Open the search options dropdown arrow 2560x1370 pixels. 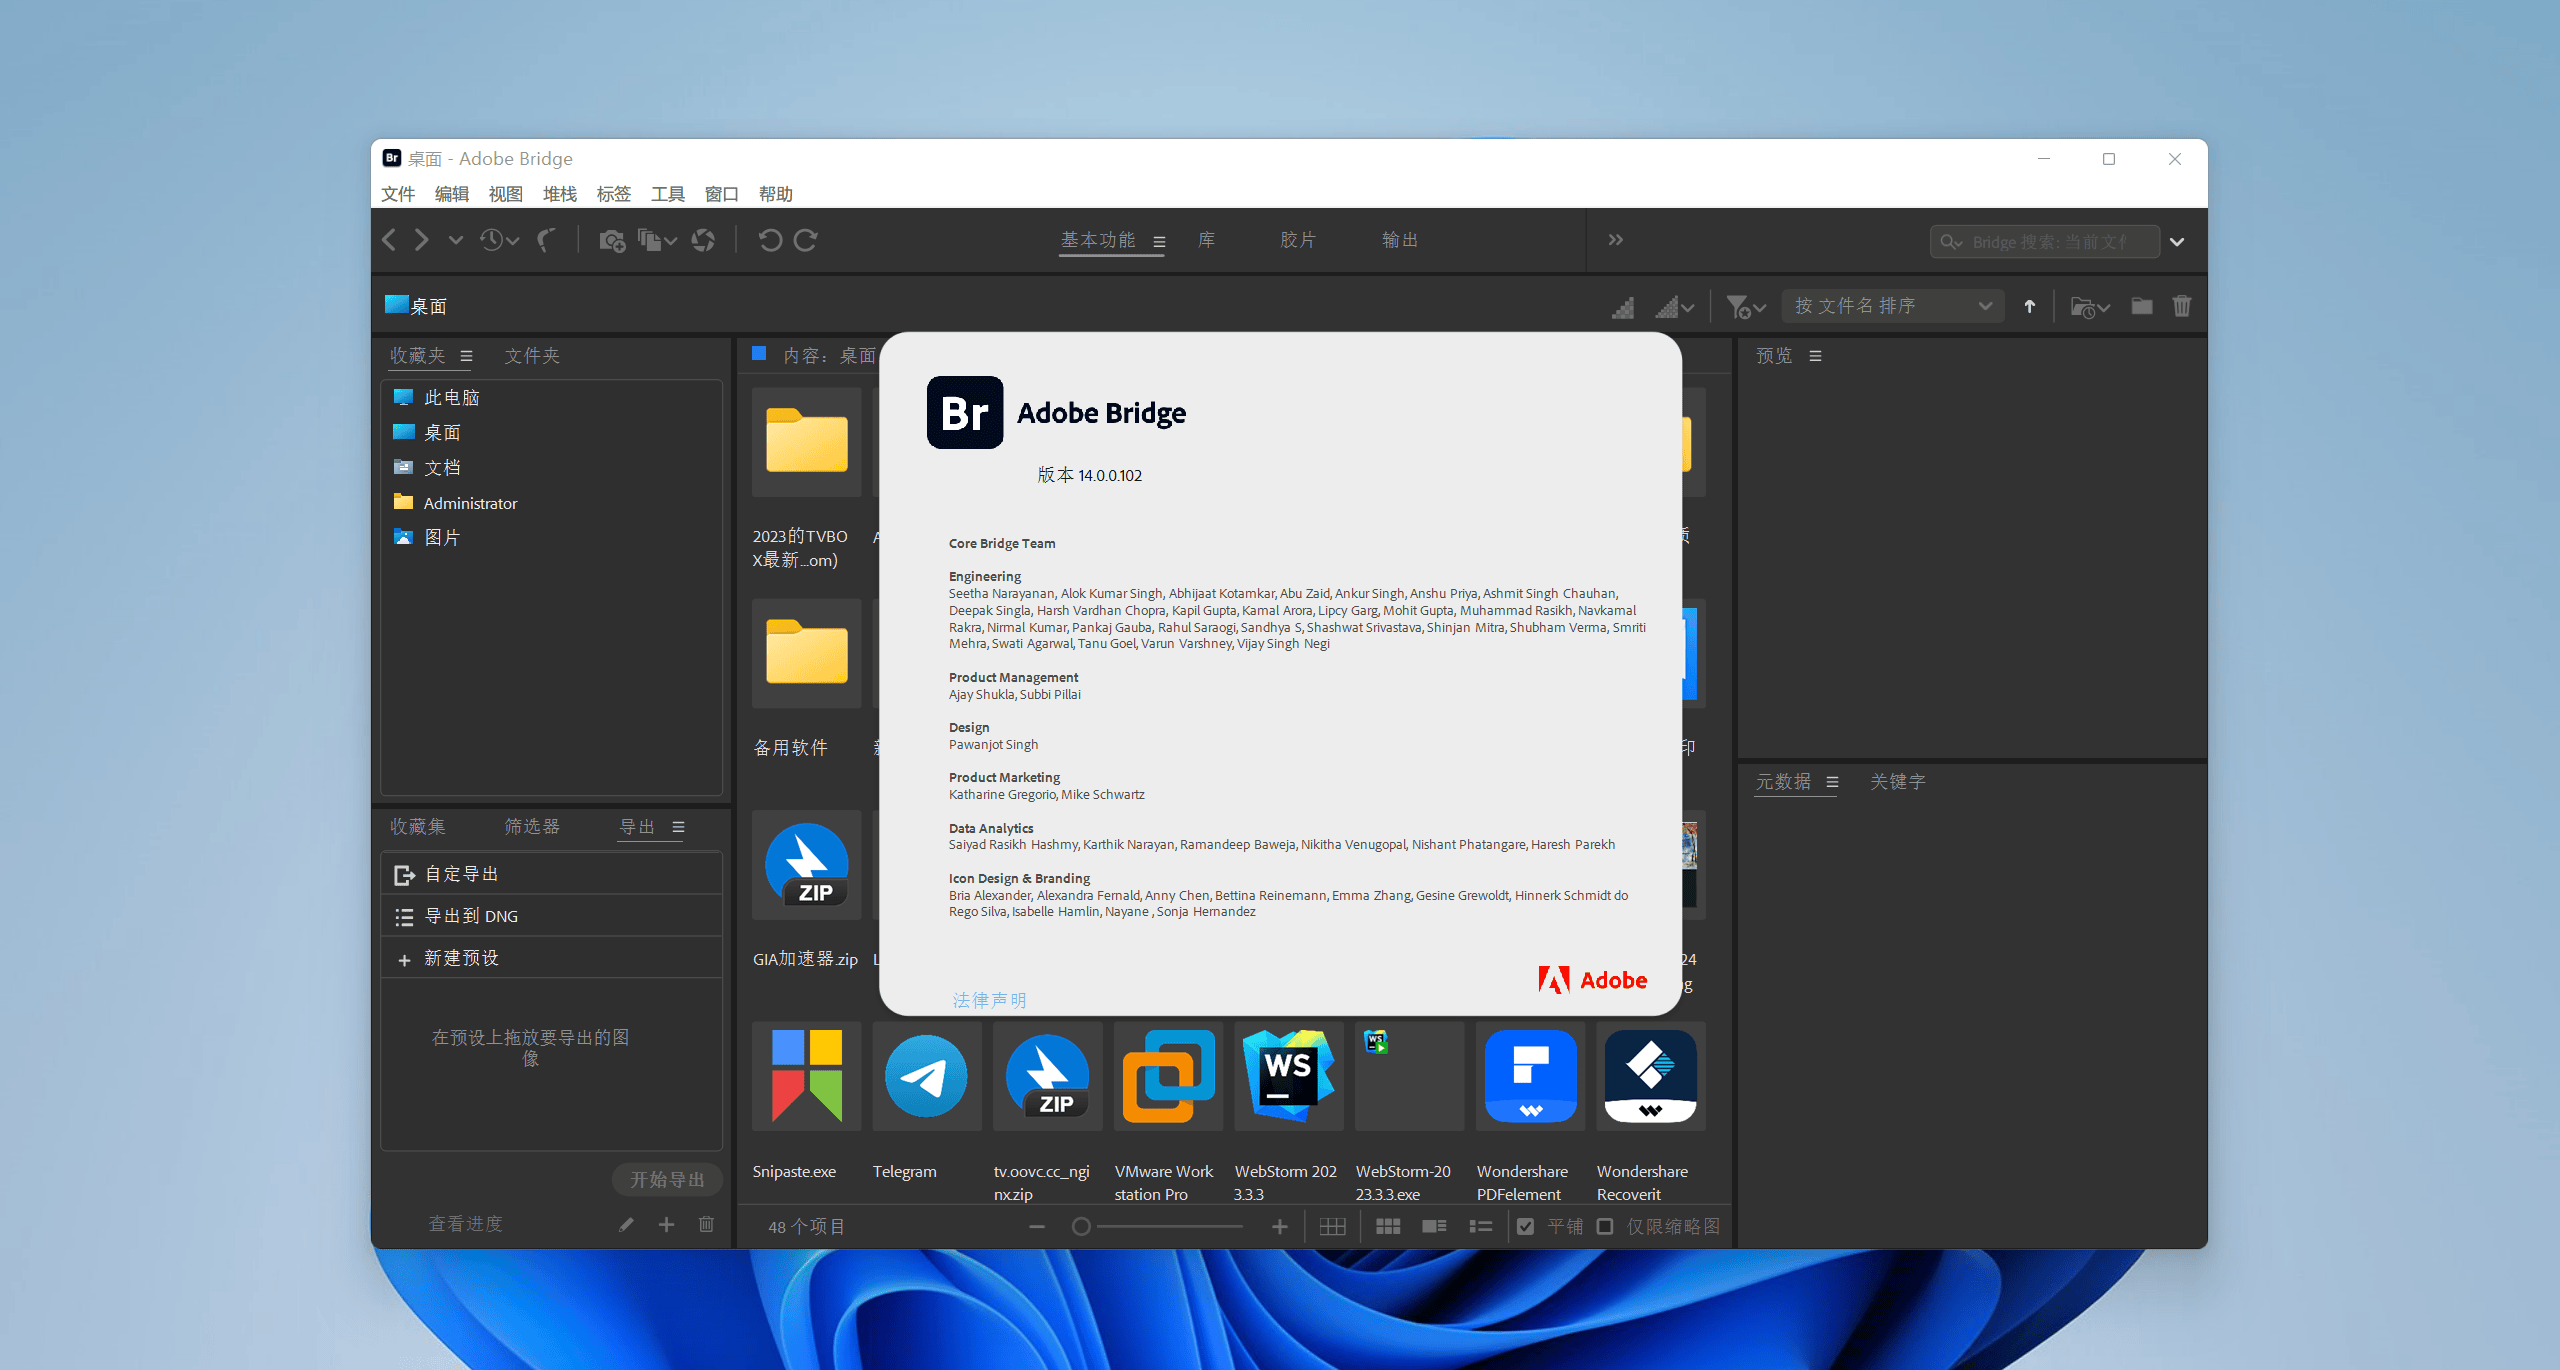pyautogui.click(x=2177, y=242)
